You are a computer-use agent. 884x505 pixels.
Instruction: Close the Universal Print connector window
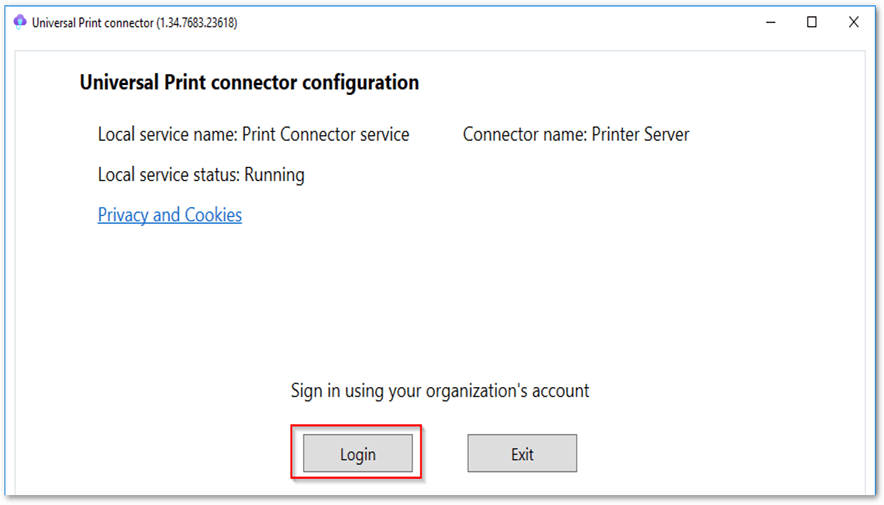854,22
